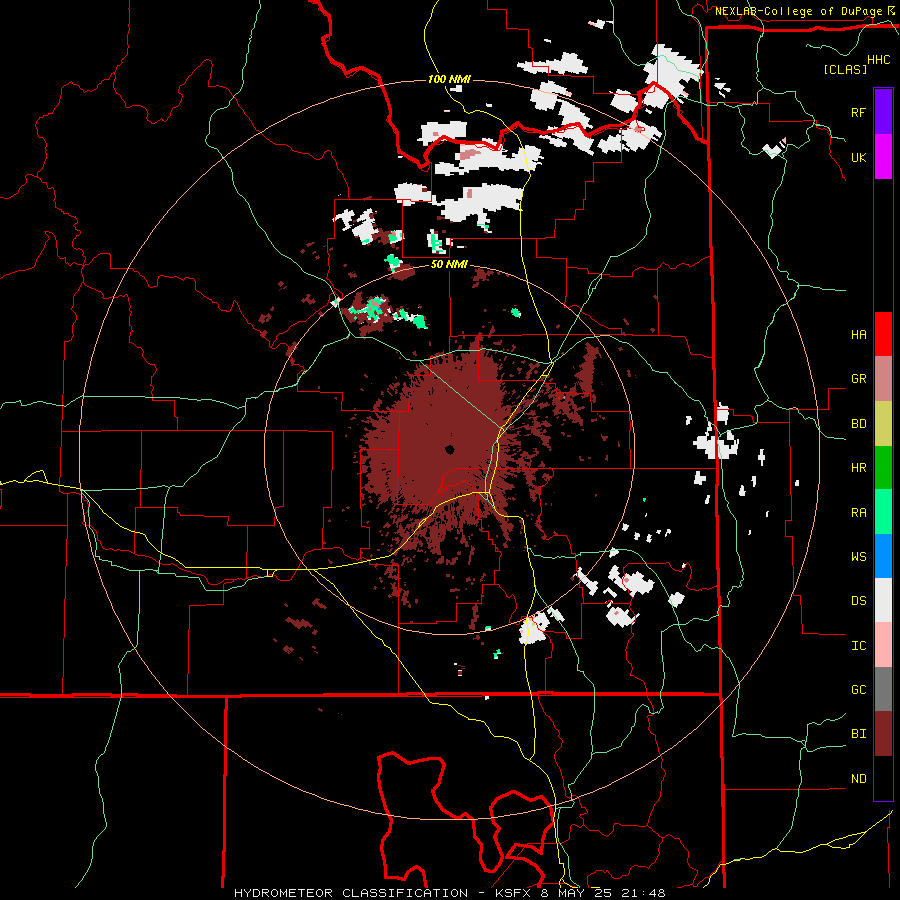Click the RF legend label
Viewport: 900px width, 900px height.
(858, 112)
